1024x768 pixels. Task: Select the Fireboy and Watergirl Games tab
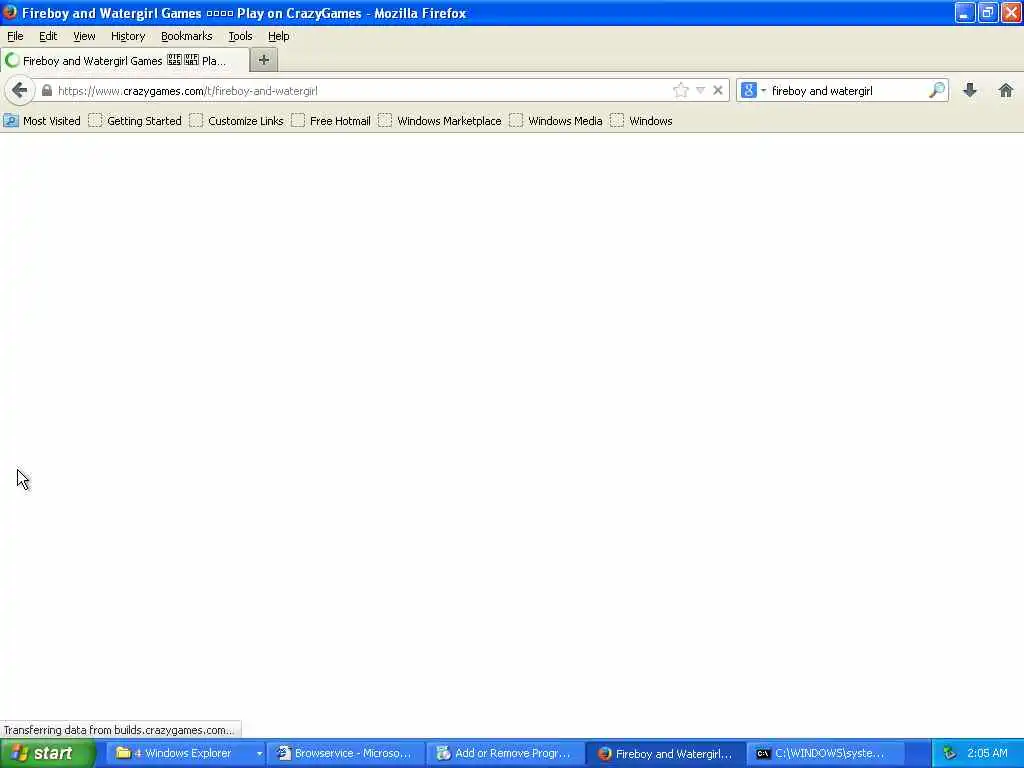pos(124,61)
